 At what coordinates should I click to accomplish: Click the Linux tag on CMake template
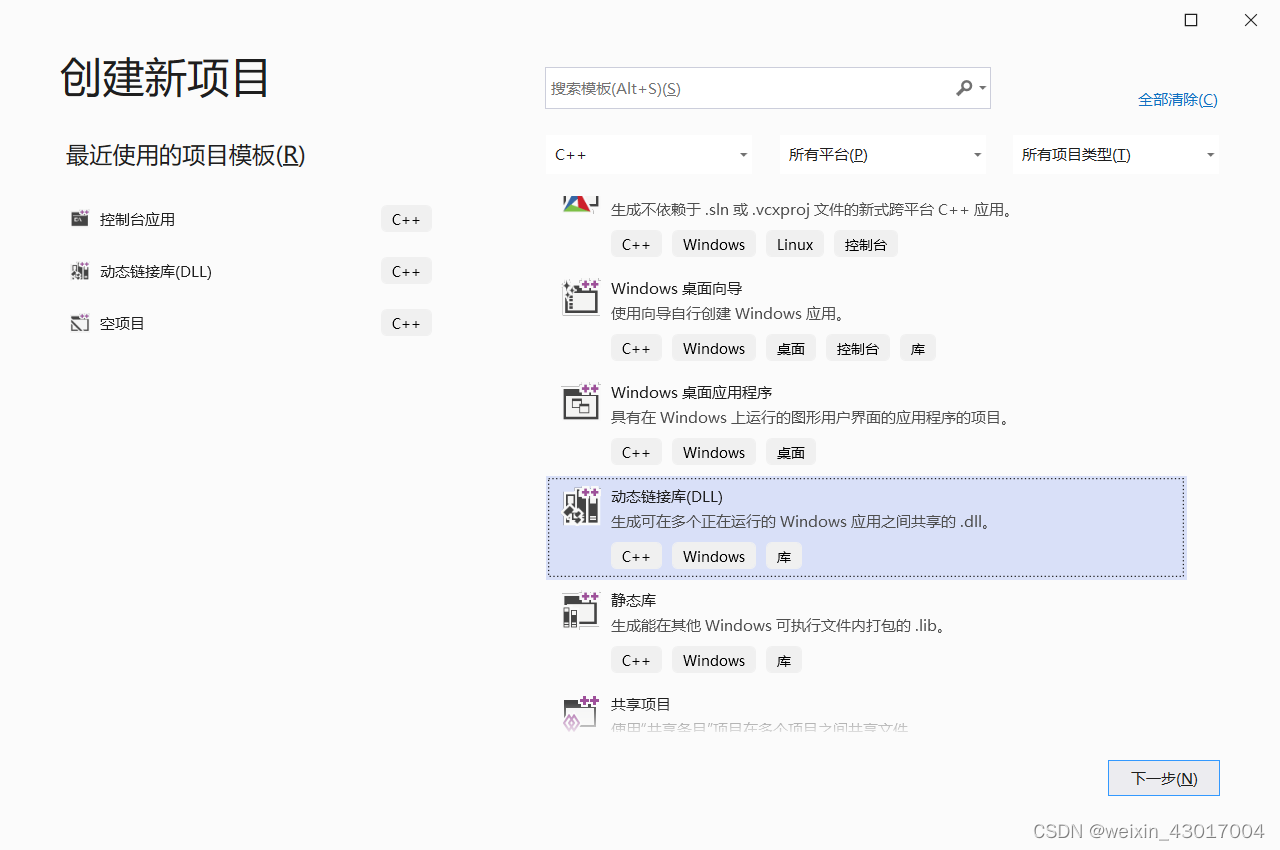795,244
